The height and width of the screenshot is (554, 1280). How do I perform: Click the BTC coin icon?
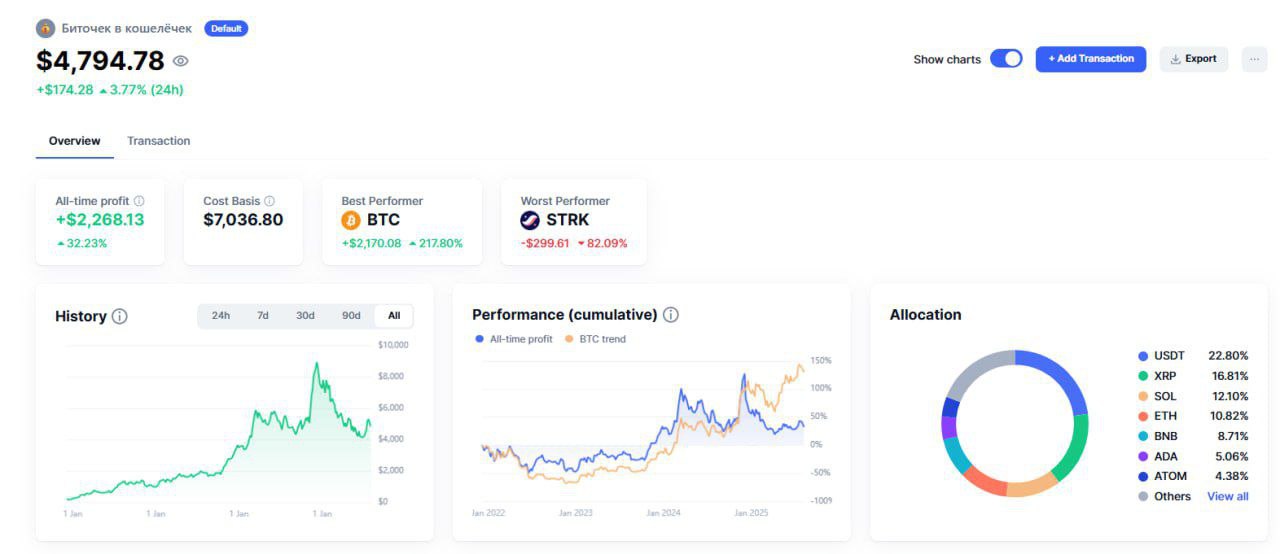pos(351,220)
